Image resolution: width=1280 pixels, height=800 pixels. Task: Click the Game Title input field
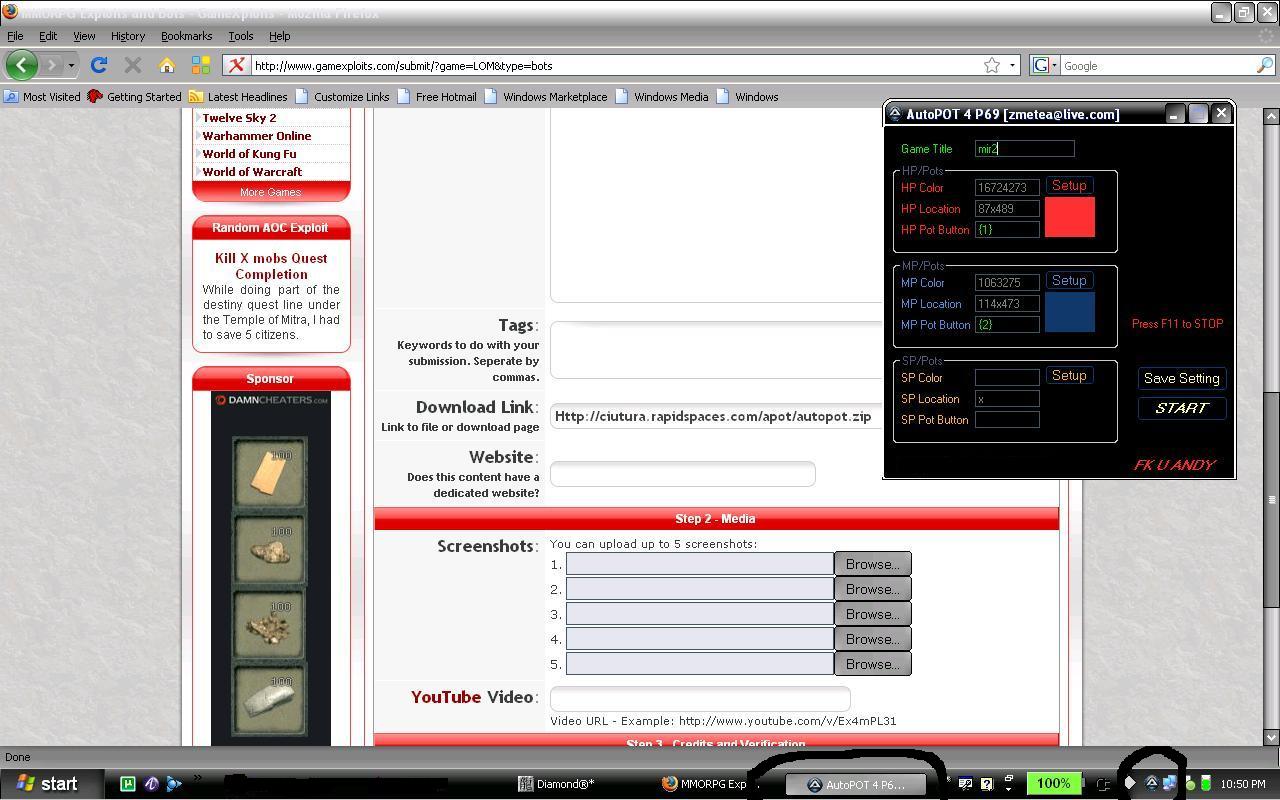(x=1025, y=149)
